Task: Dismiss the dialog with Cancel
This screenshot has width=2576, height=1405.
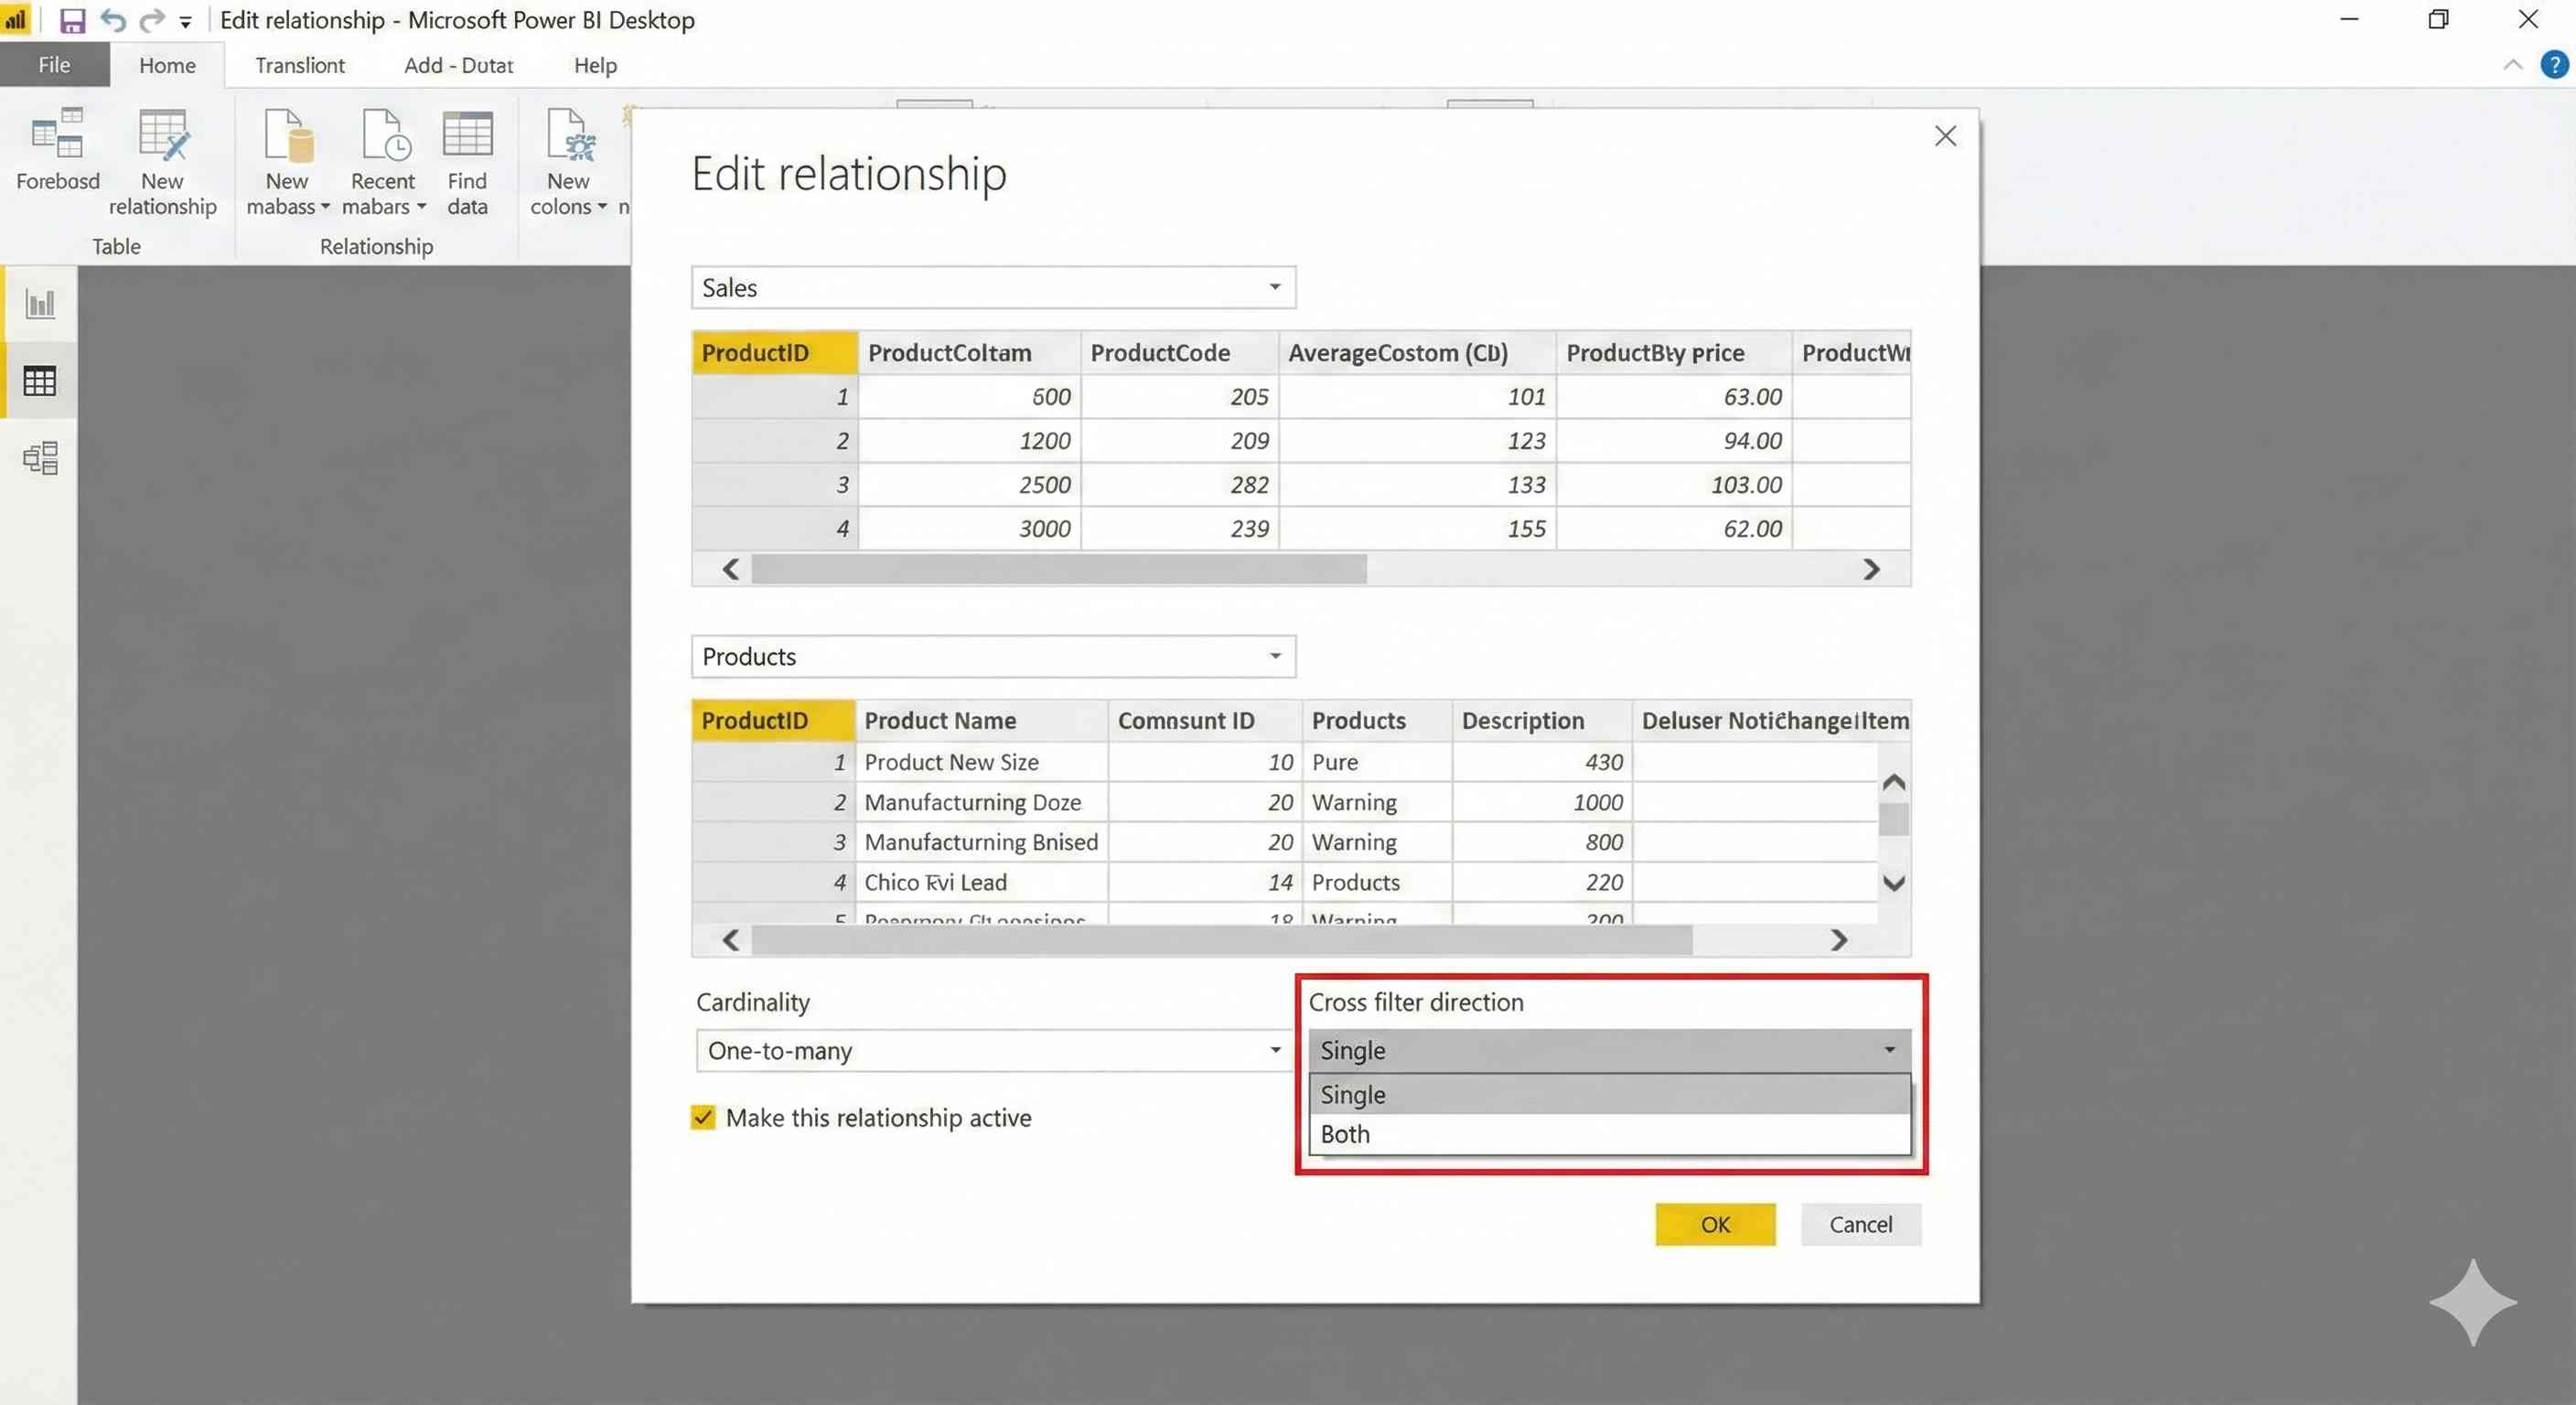Action: [x=1859, y=1224]
